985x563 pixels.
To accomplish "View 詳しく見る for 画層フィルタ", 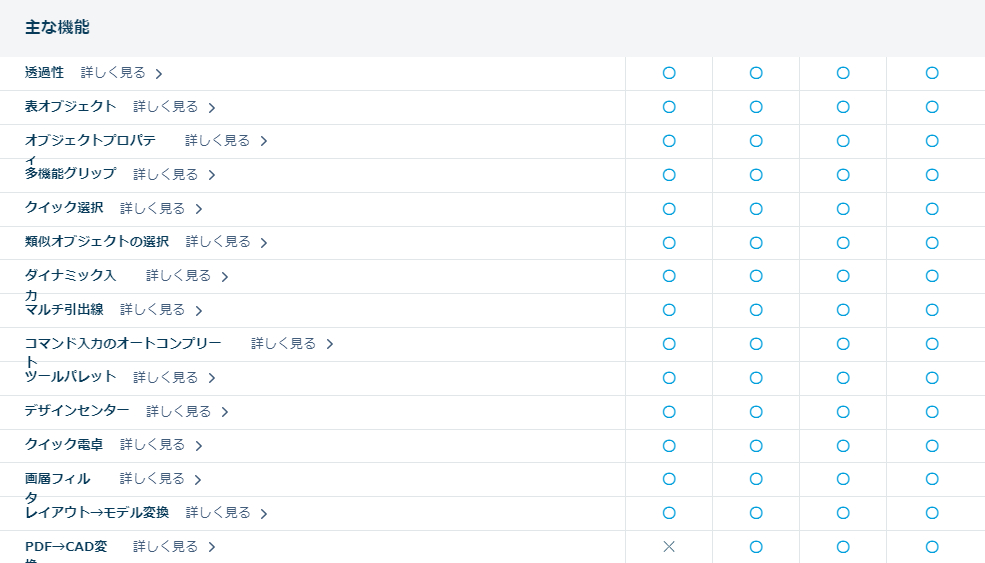I will 152,479.
